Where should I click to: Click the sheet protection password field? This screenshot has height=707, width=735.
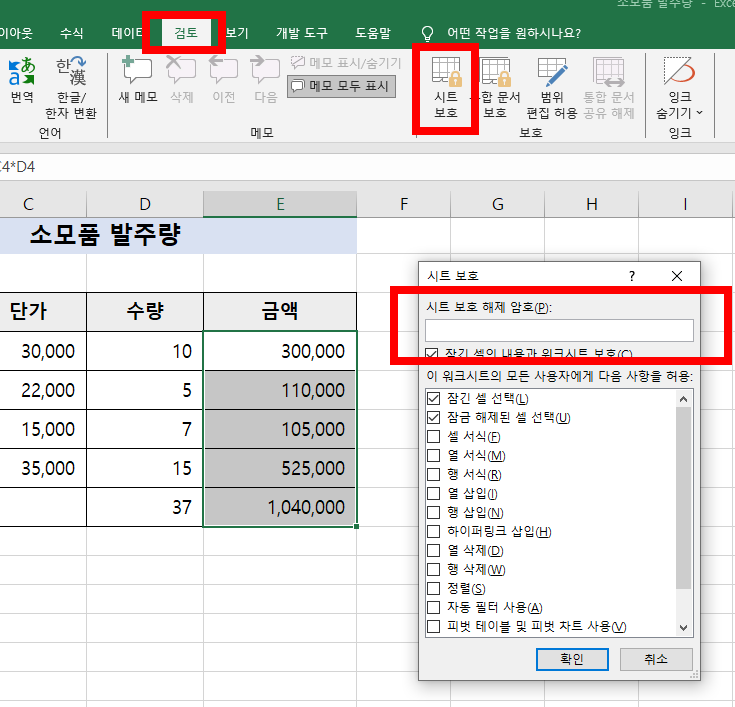pyautogui.click(x=559, y=331)
